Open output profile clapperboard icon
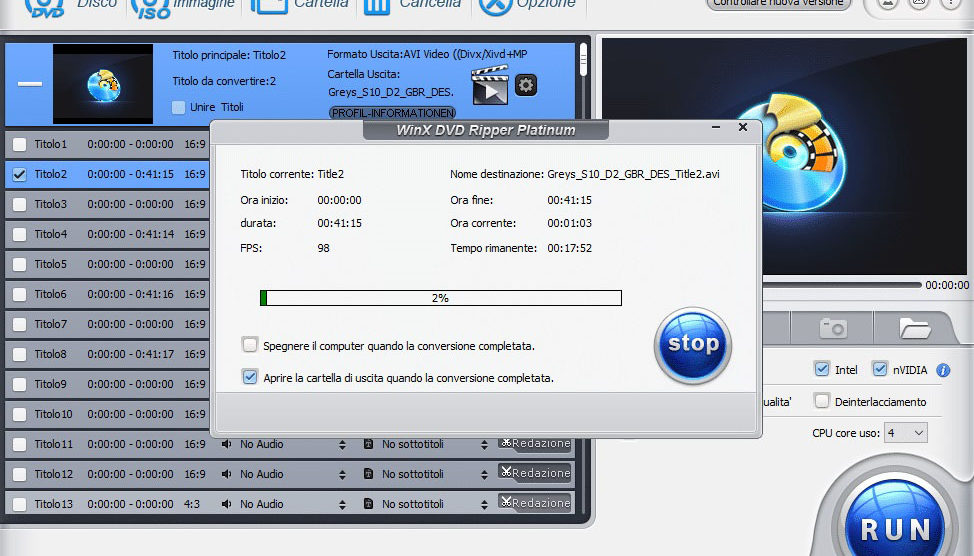The width and height of the screenshot is (974, 556). [490, 86]
